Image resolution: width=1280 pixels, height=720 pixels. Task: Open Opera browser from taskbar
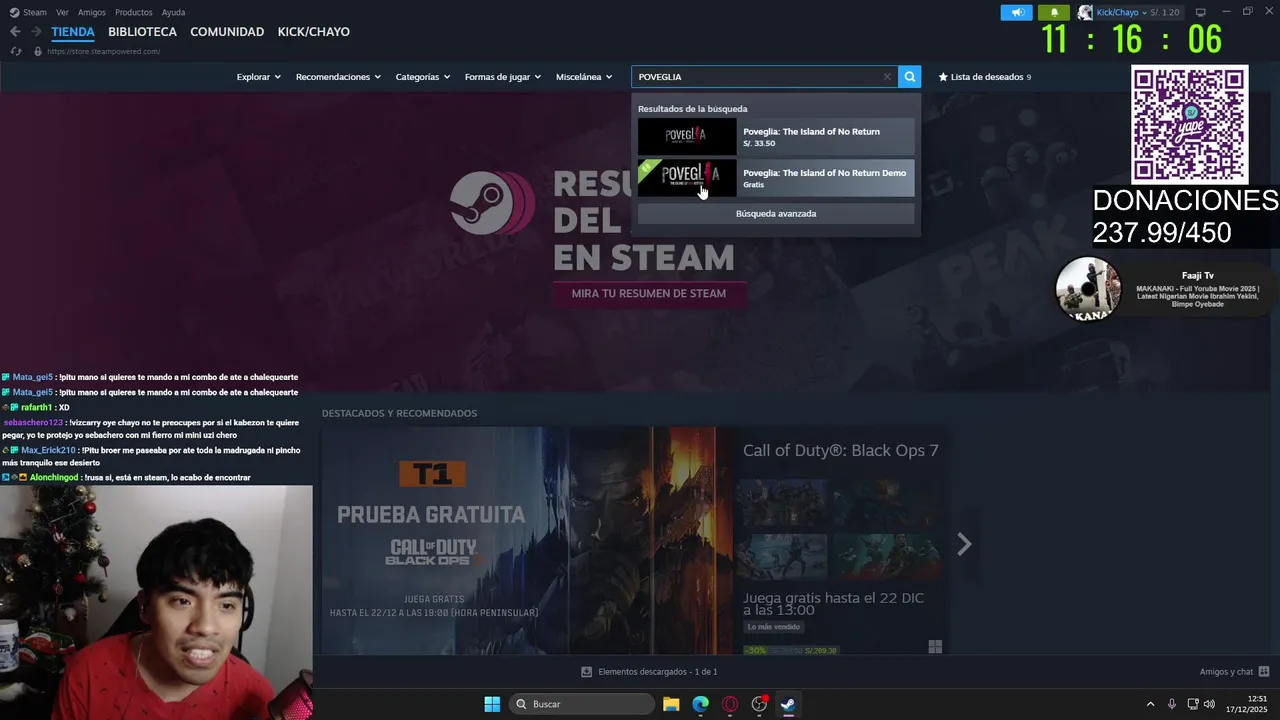(730, 704)
